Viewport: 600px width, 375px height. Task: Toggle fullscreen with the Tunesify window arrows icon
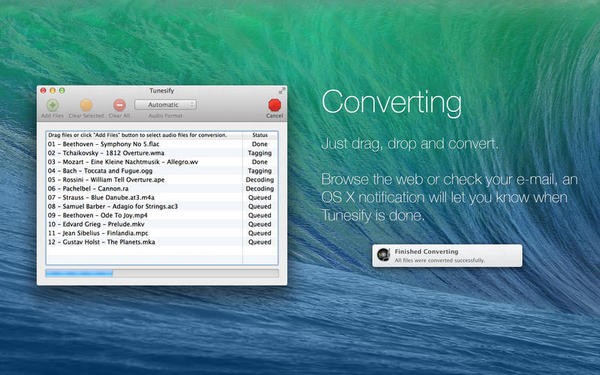pyautogui.click(x=282, y=91)
